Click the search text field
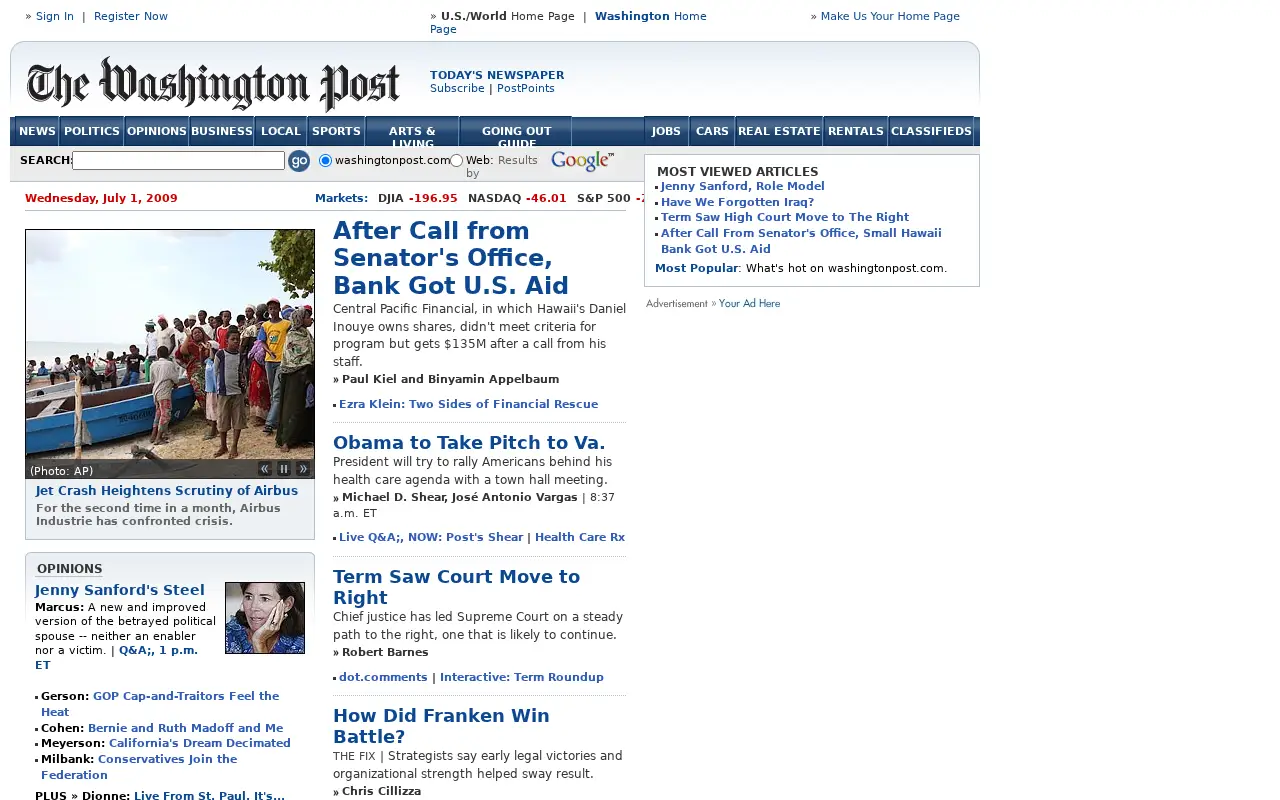 coord(179,160)
